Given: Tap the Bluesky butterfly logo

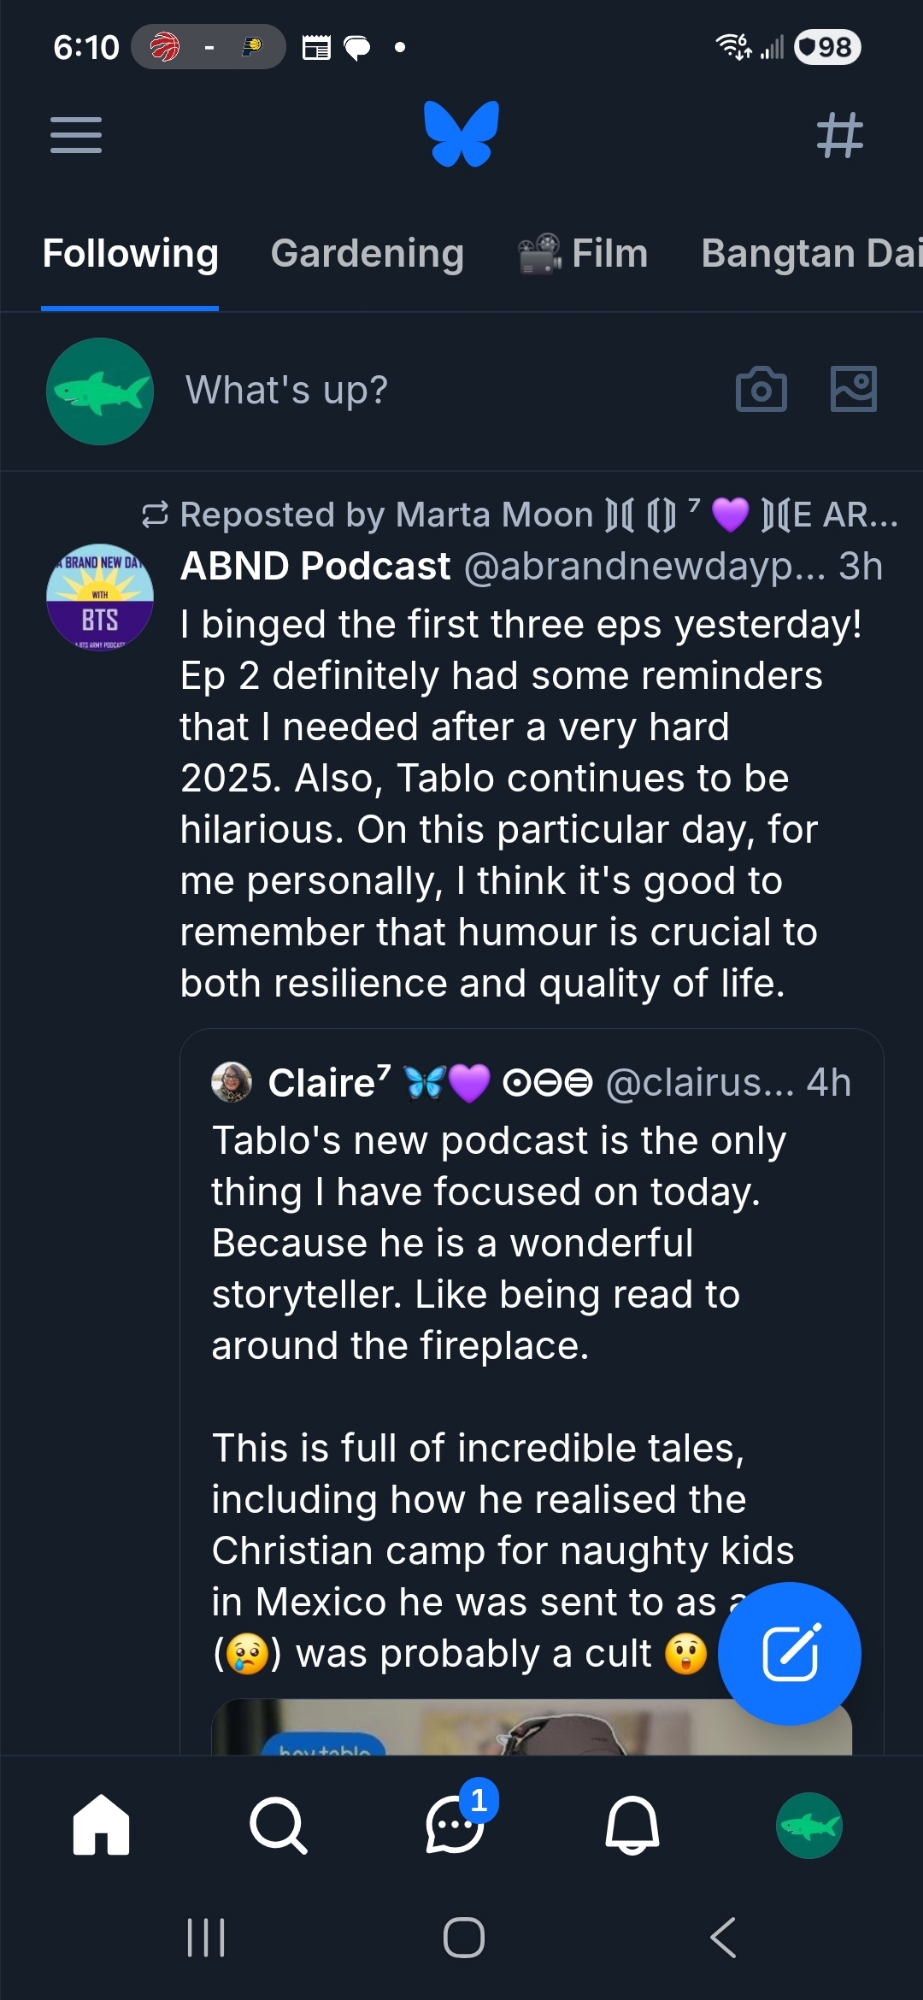Looking at the screenshot, I should 461,134.
